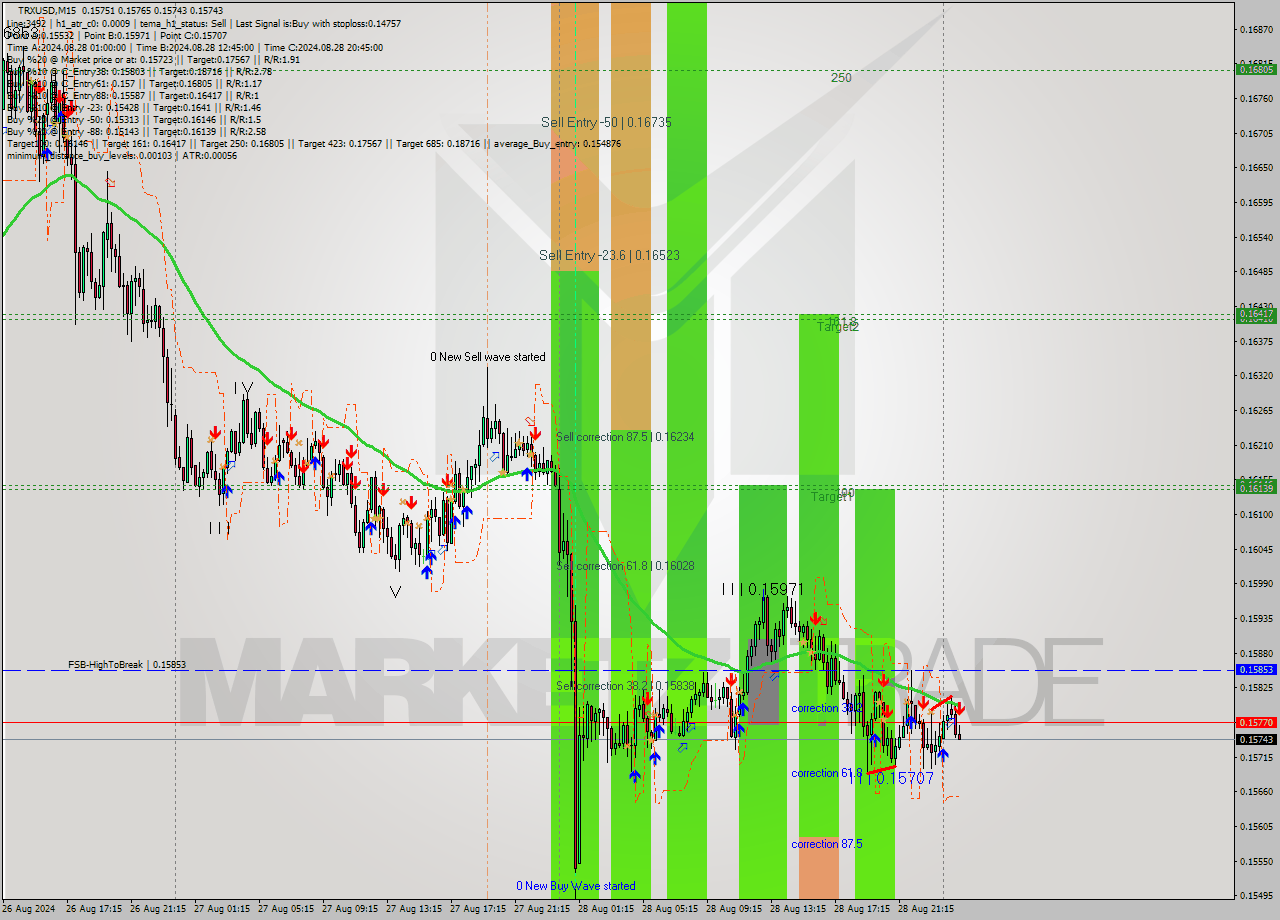Click the TRXUSD,M15 symbol title text
Image resolution: width=1280 pixels, height=920 pixels.
coord(46,10)
